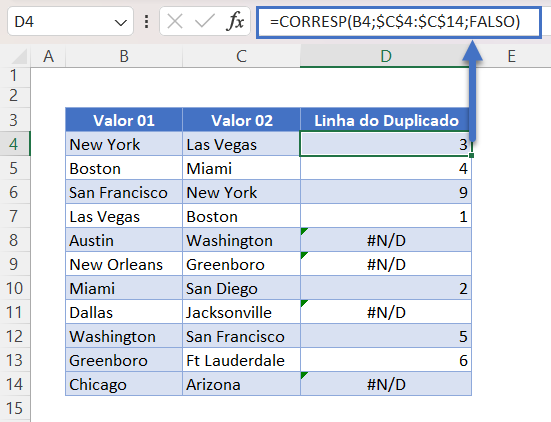Select Greenboro in Valor 01 column
This screenshot has height=422, width=551.
(x=124, y=360)
